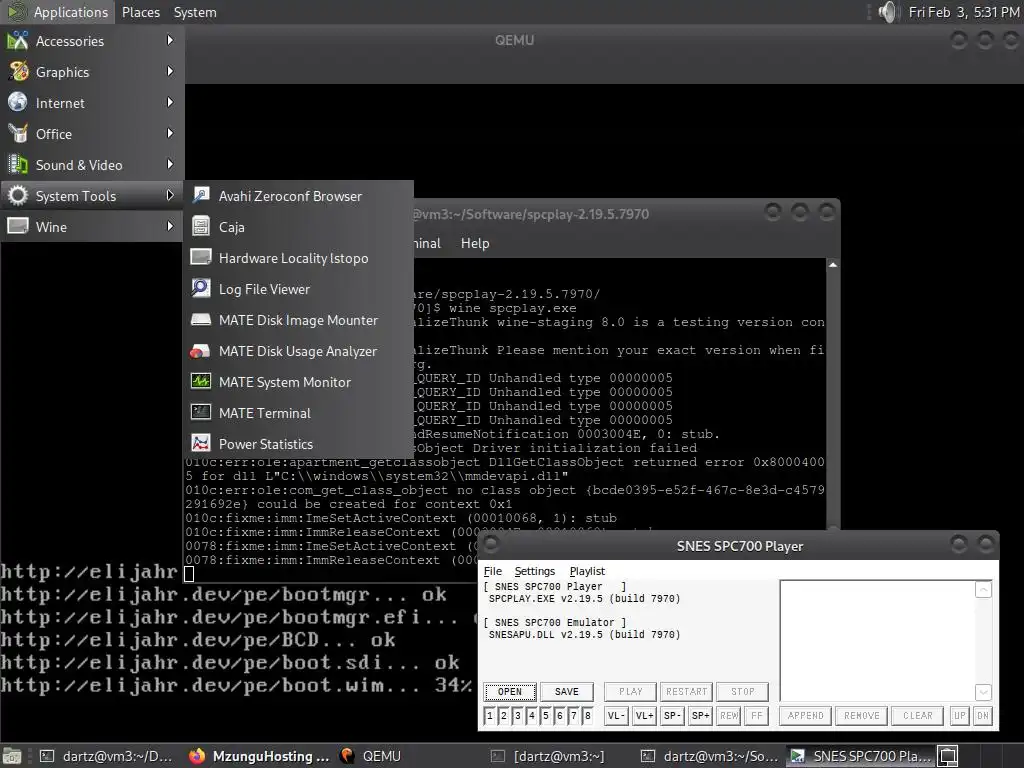The width and height of the screenshot is (1024, 768).
Task: Click the FF fast-forward button
Action: point(757,716)
